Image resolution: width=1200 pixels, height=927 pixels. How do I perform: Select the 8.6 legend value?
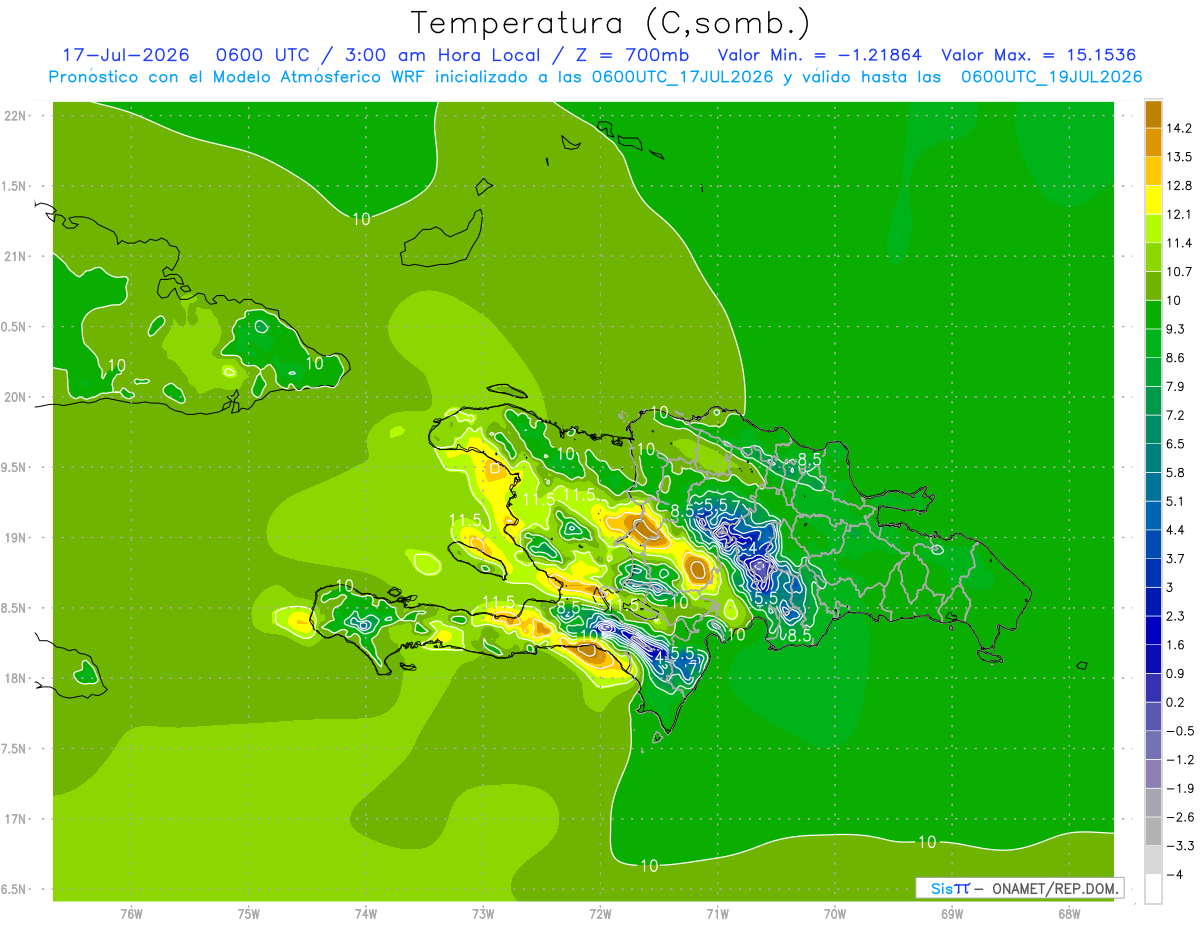click(1177, 358)
